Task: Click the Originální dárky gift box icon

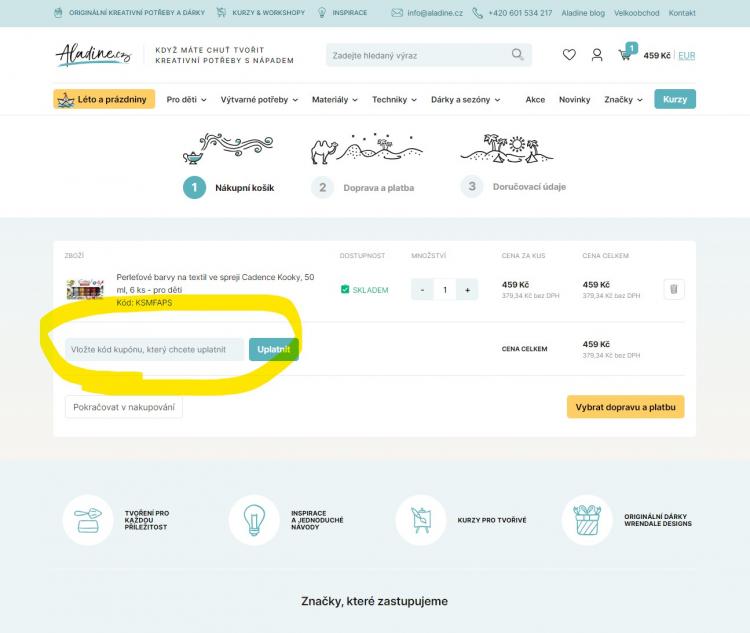Action: [x=587, y=520]
